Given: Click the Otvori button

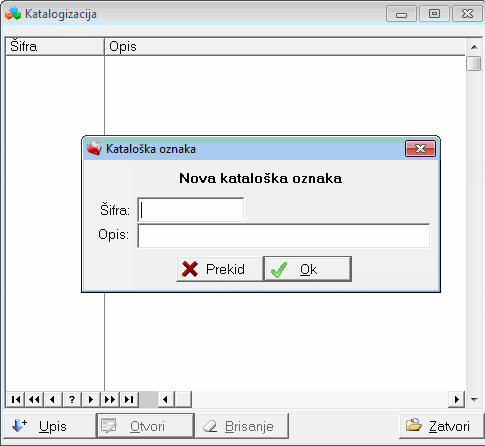Looking at the screenshot, I should 145,426.
